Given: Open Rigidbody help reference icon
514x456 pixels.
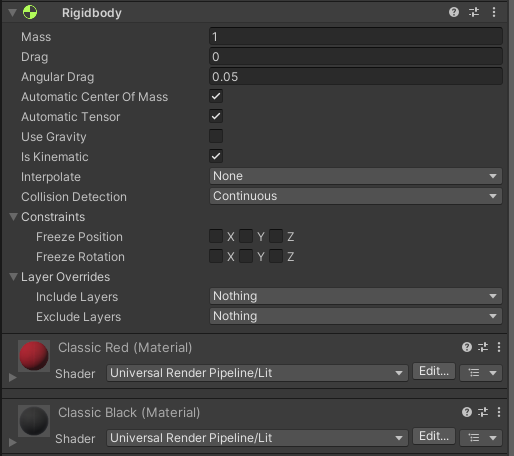Looking at the screenshot, I should coord(454,12).
